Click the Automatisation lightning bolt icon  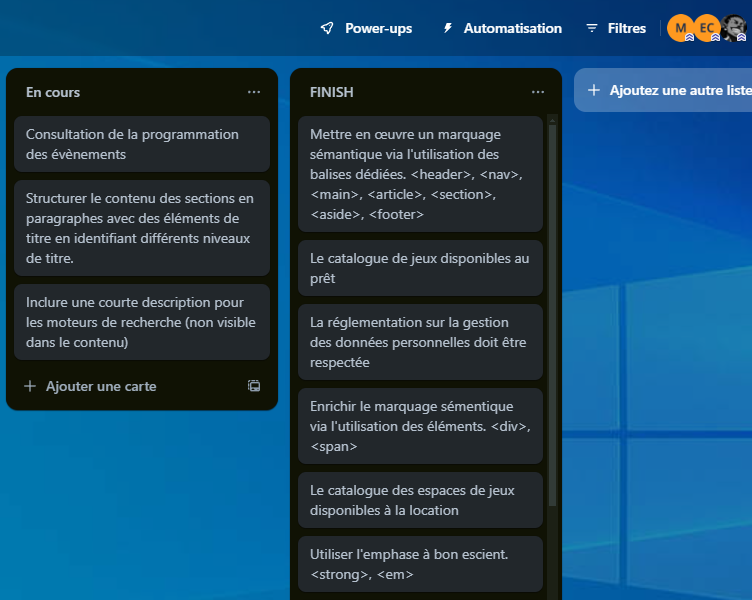447,28
